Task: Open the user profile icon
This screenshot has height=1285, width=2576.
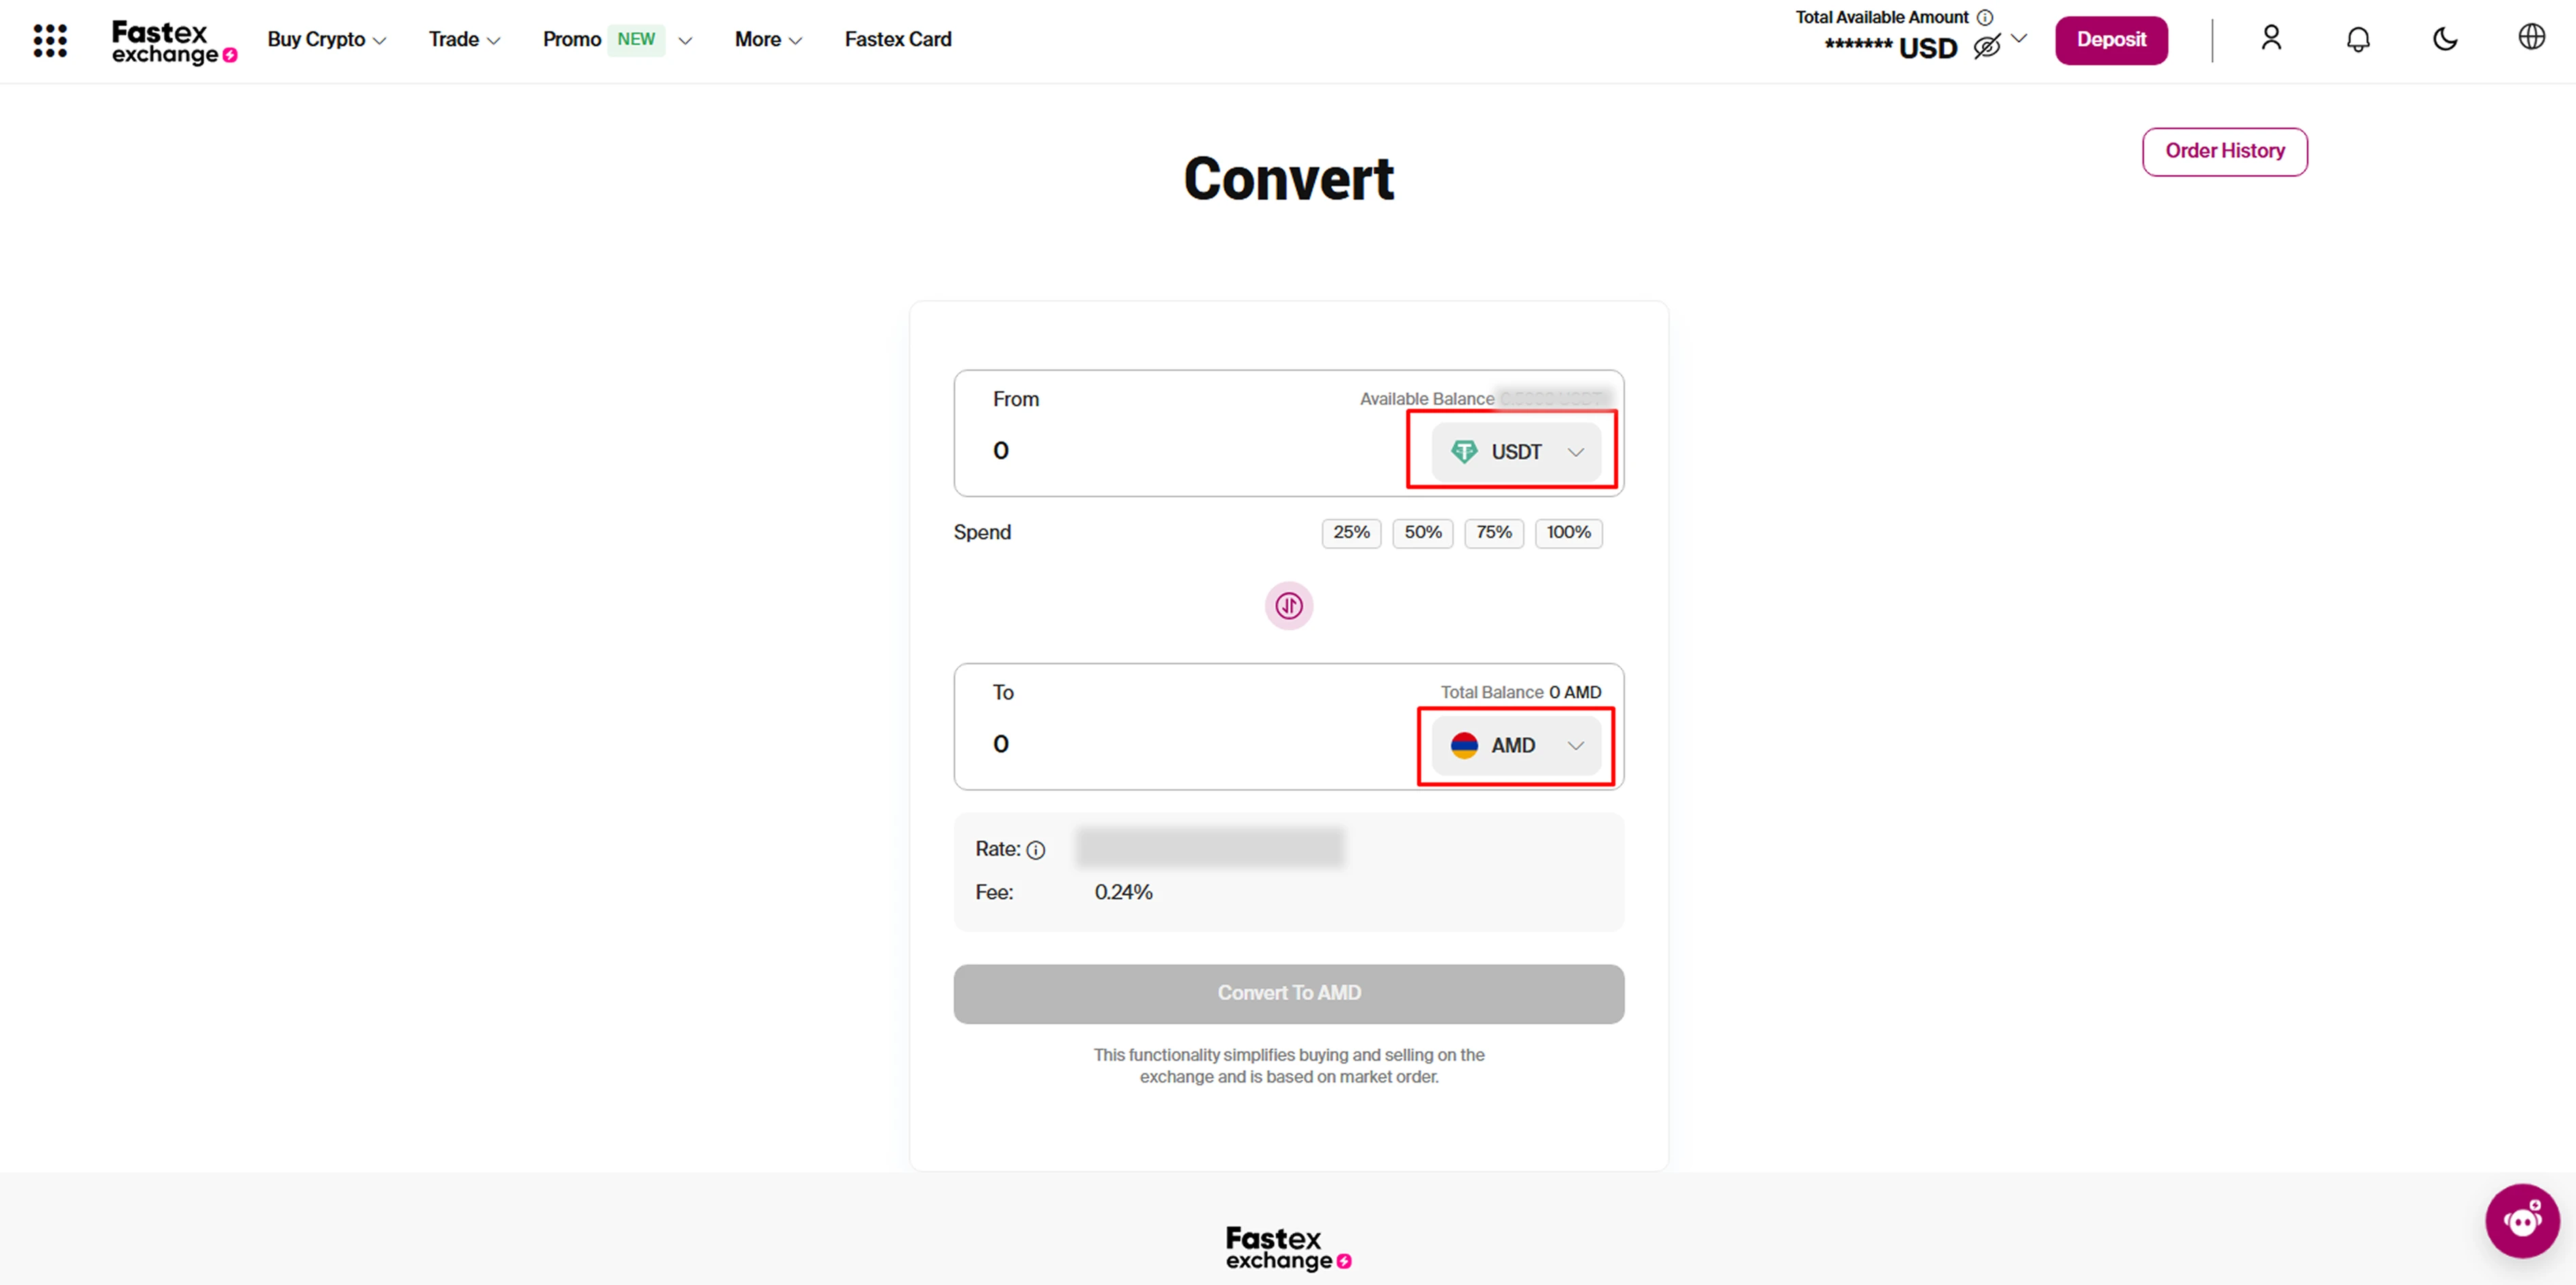Action: pos(2271,39)
